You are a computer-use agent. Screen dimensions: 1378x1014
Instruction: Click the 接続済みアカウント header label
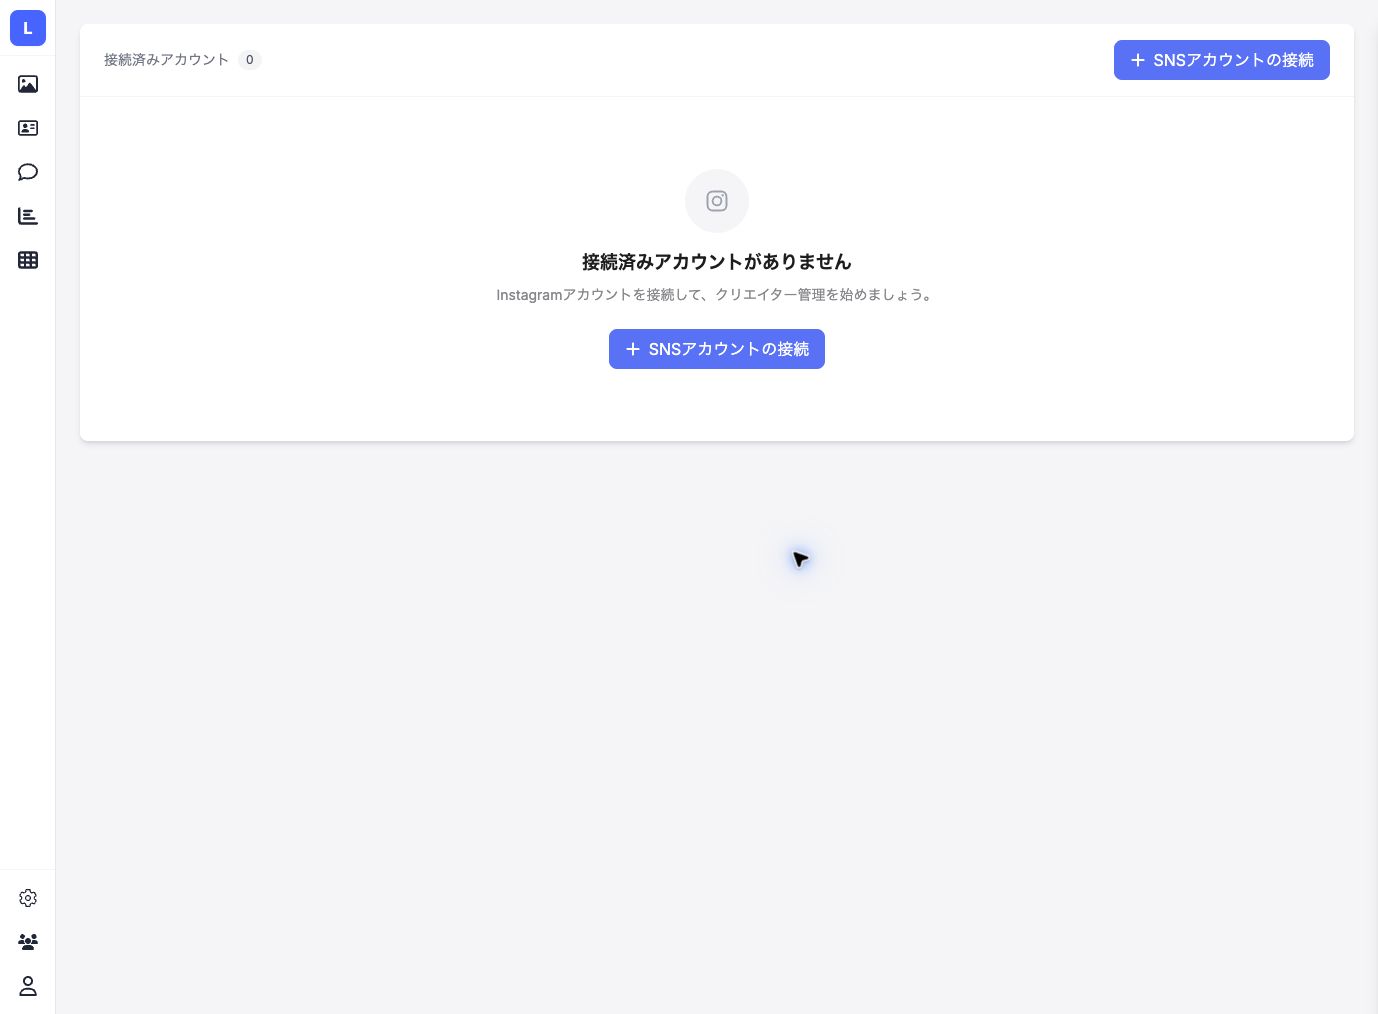point(167,60)
